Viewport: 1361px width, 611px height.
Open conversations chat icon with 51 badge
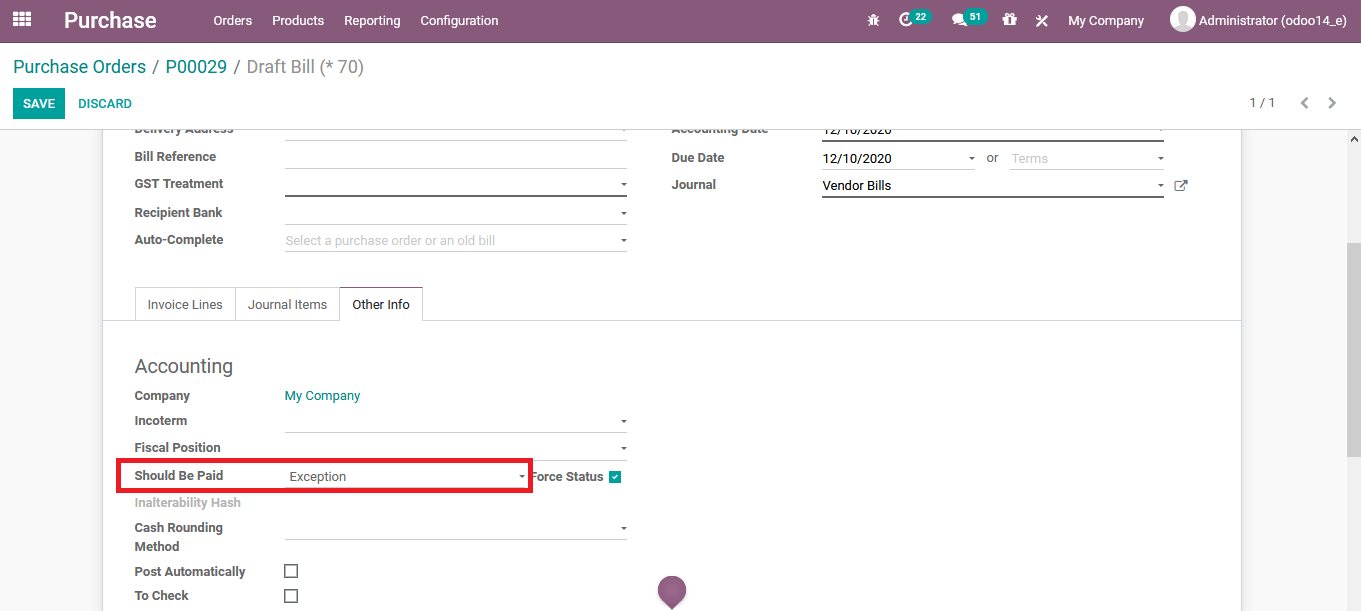click(x=960, y=19)
